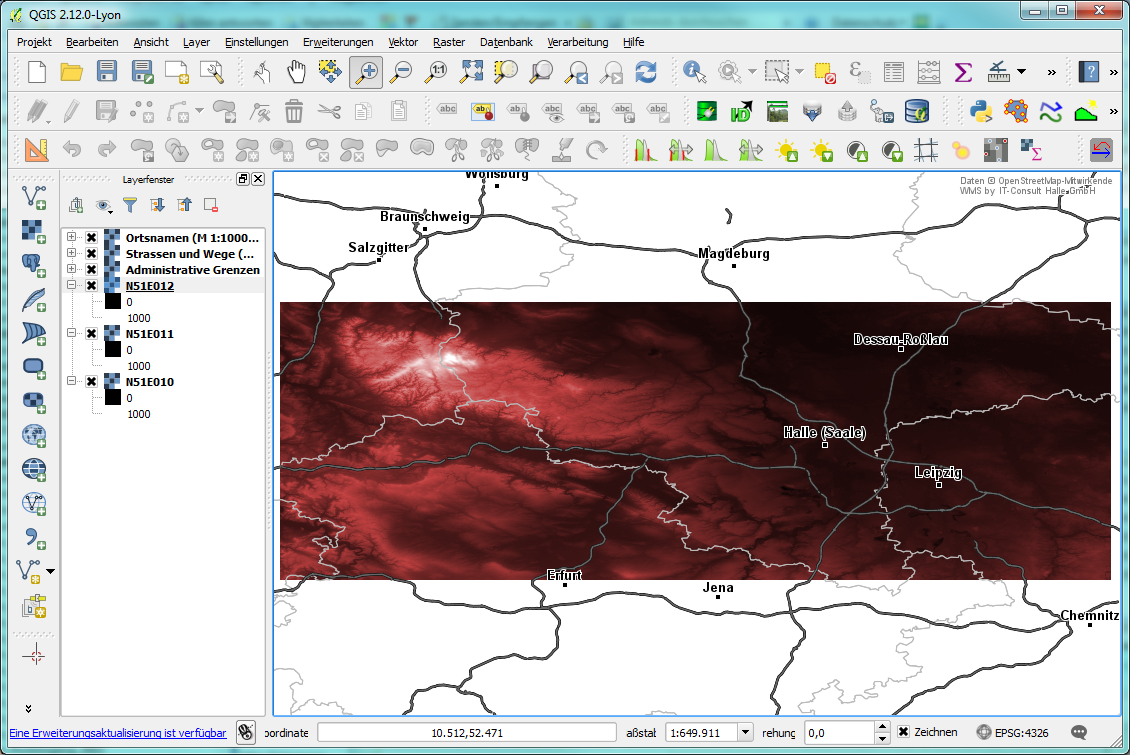Click the plugin update available link

point(118,733)
